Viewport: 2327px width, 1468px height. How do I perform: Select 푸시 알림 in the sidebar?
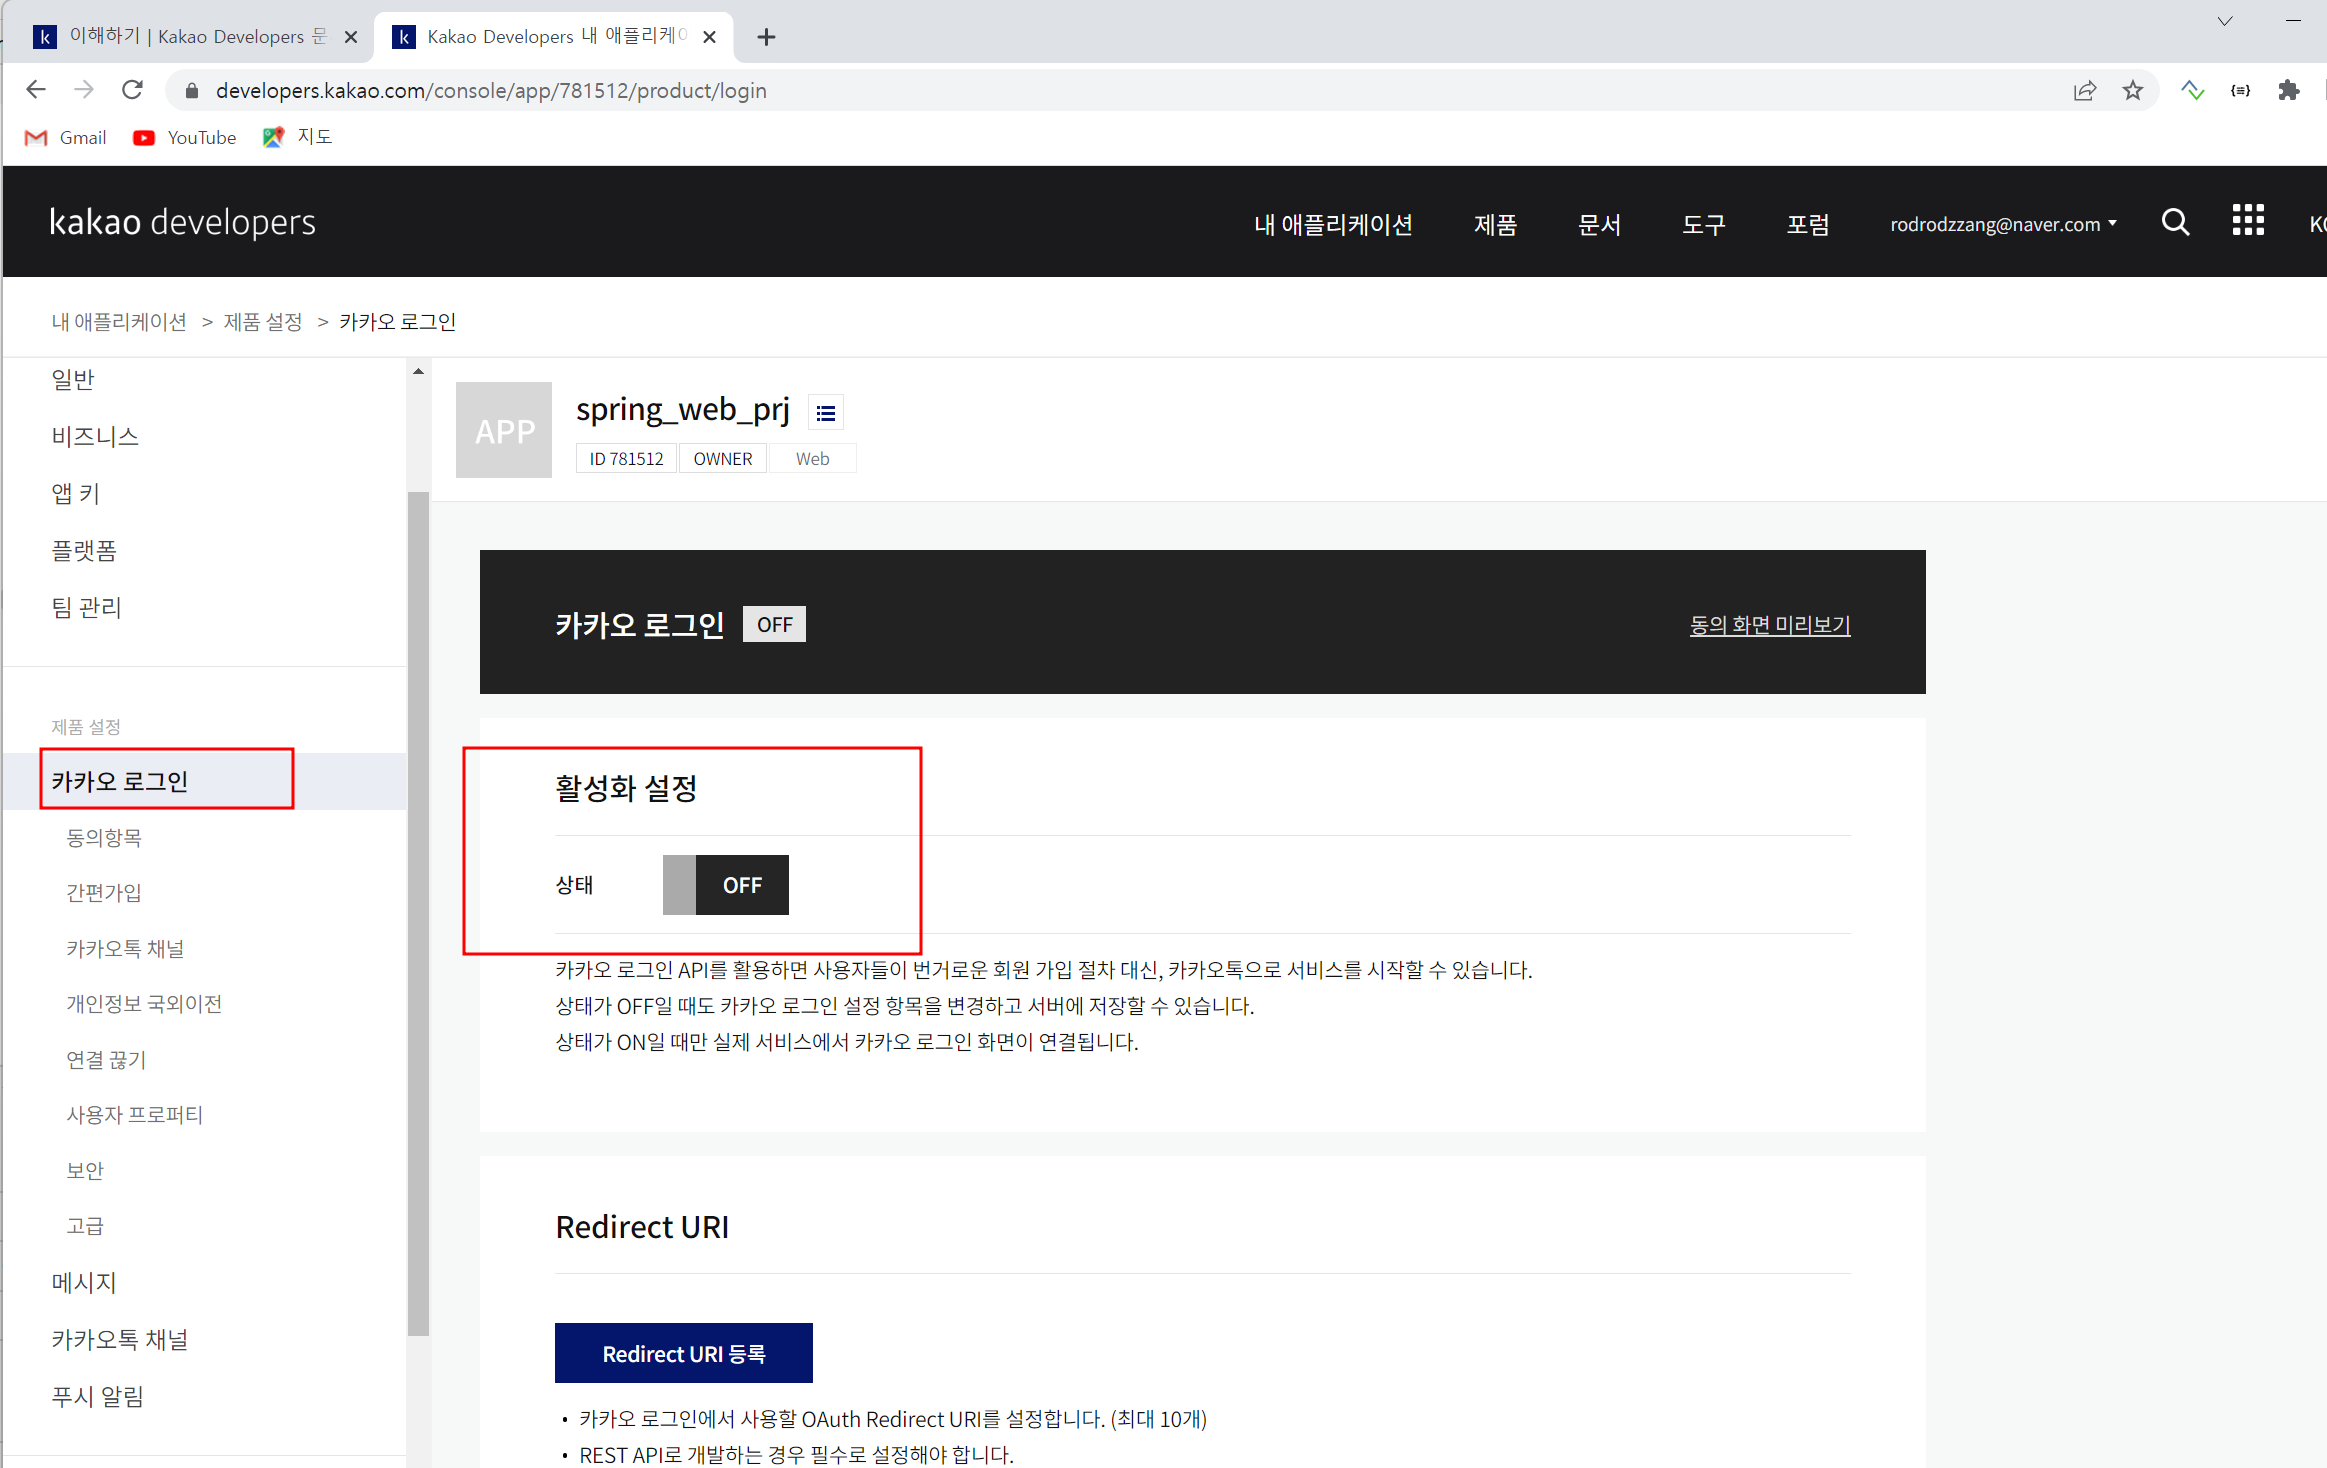coord(97,1397)
